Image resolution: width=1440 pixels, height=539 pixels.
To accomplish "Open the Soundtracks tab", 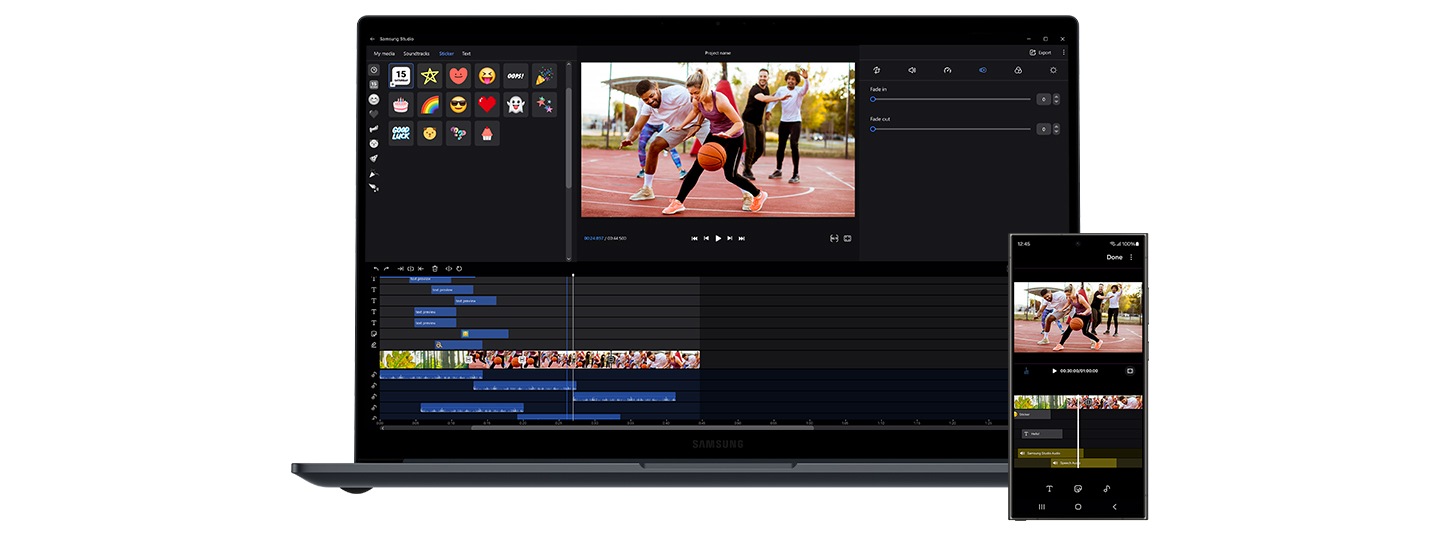I will [416, 53].
